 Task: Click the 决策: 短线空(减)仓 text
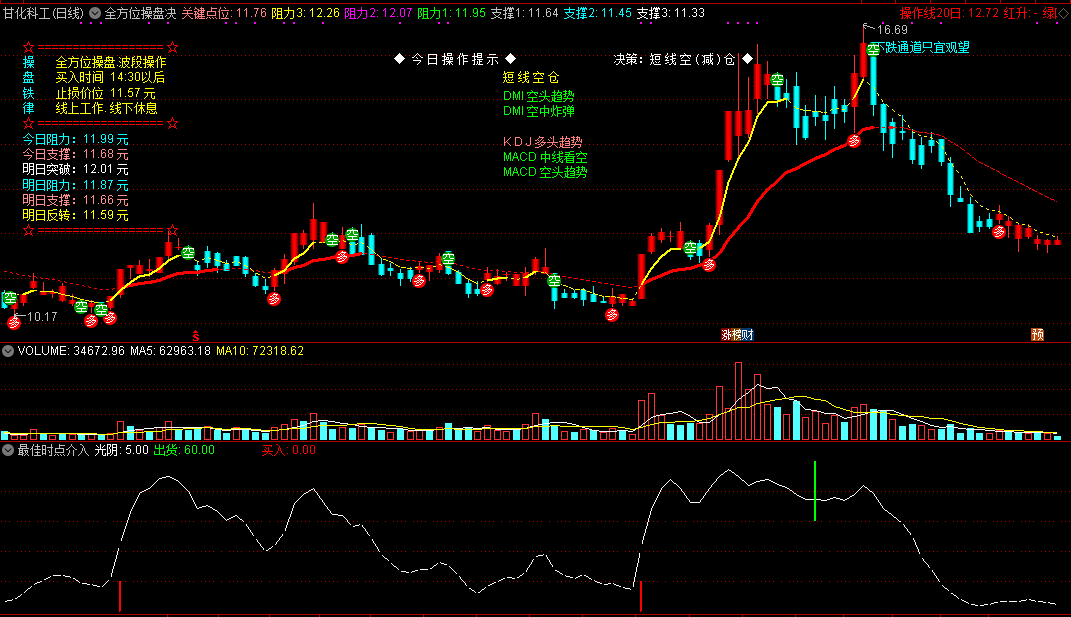(674, 59)
